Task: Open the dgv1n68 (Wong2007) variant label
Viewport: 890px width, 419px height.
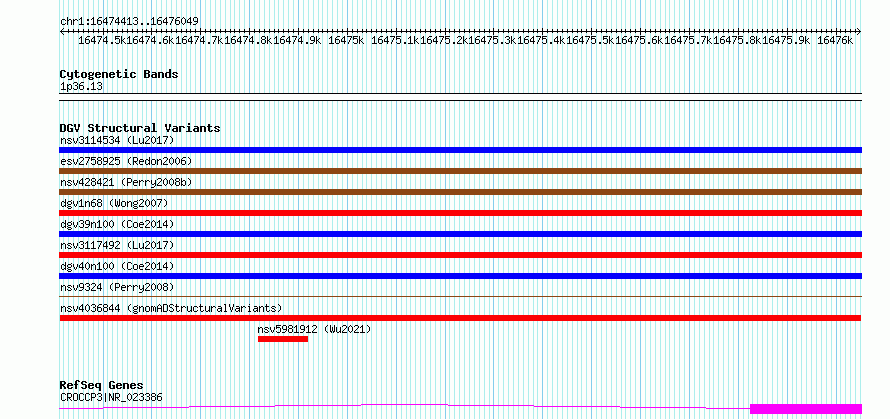Action: tap(114, 203)
